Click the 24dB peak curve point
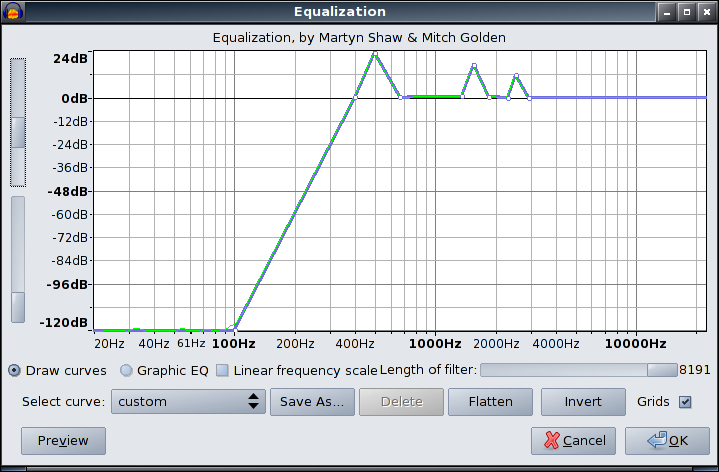 [375, 53]
